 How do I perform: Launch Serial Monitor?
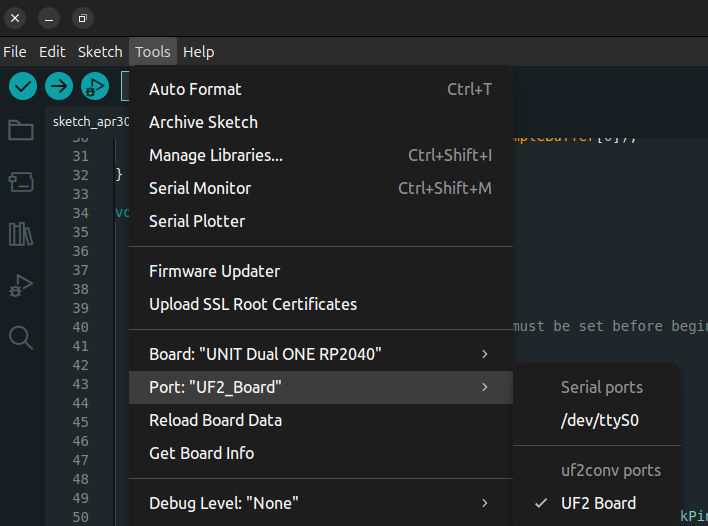[x=321, y=188]
